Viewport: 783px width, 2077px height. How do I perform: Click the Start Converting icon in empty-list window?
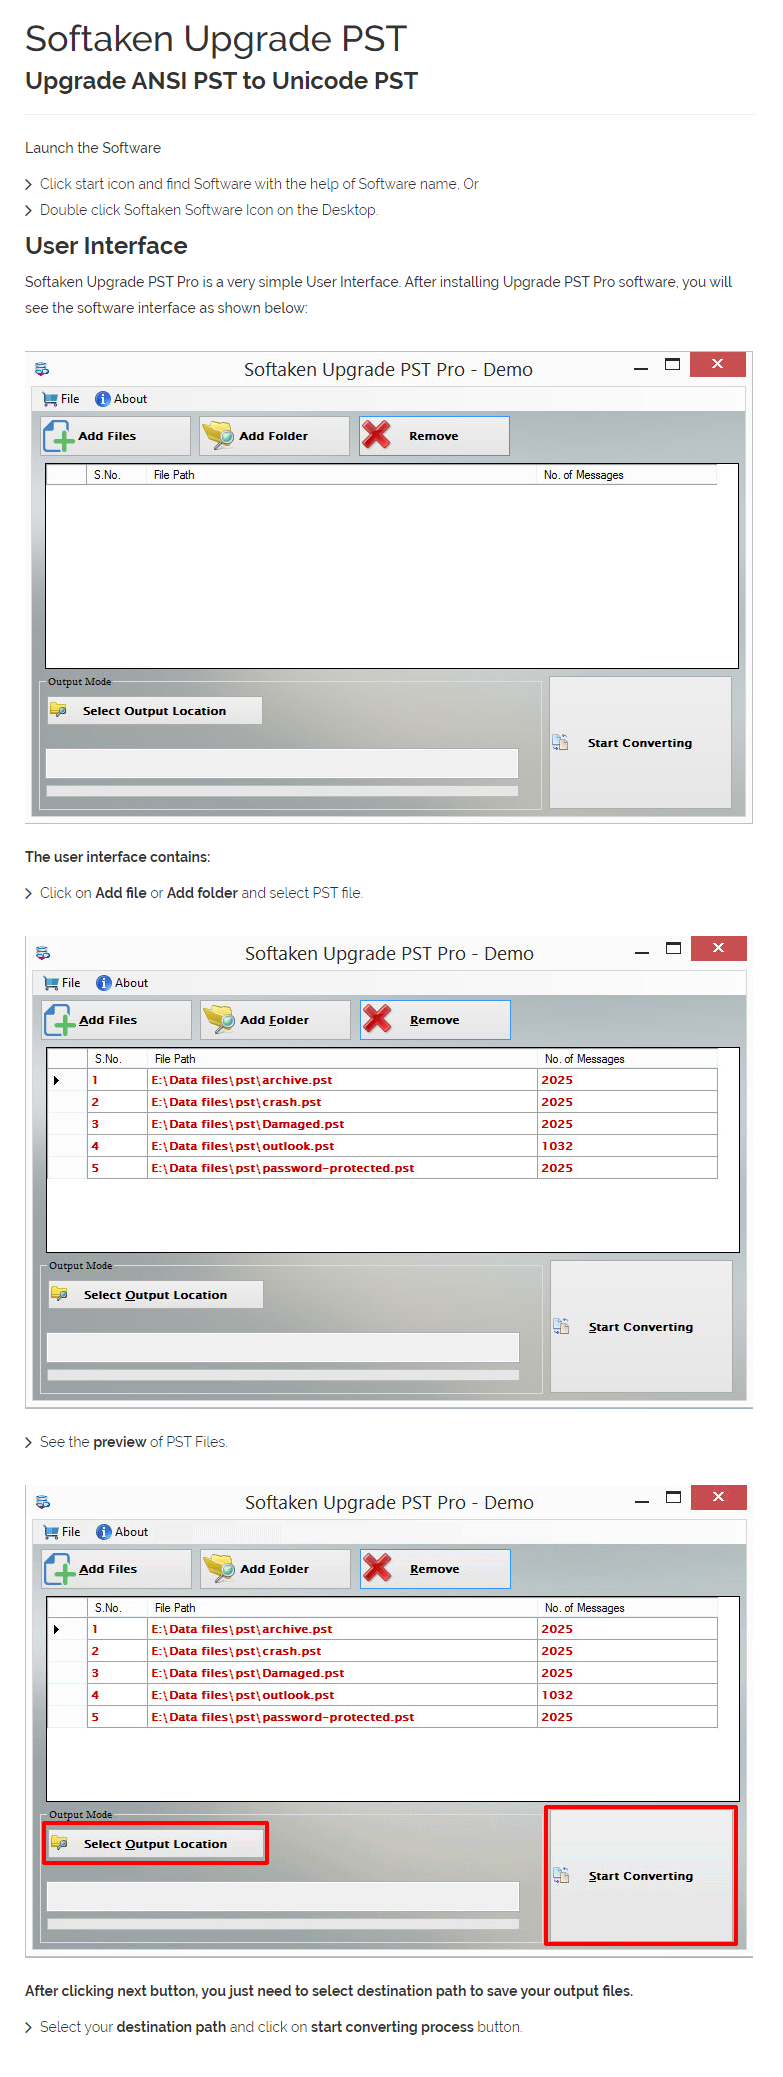560,742
